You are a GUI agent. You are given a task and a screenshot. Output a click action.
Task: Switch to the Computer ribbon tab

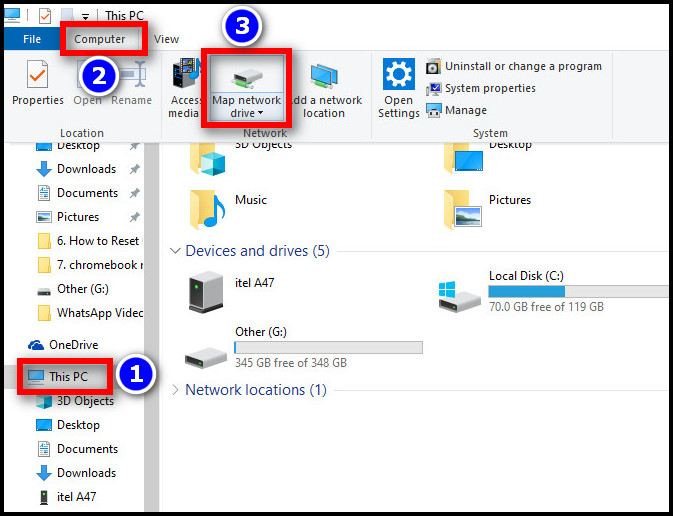point(100,39)
